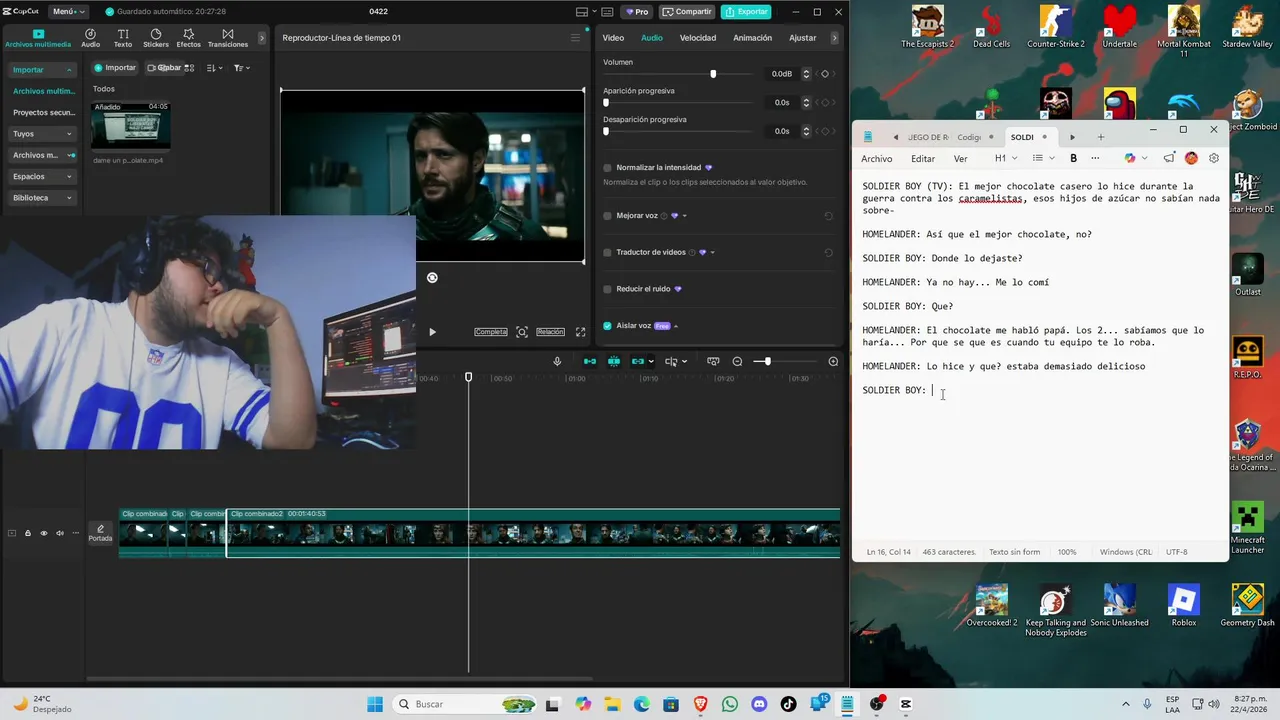
Task: Open Discord from the taskbar
Action: click(759, 704)
